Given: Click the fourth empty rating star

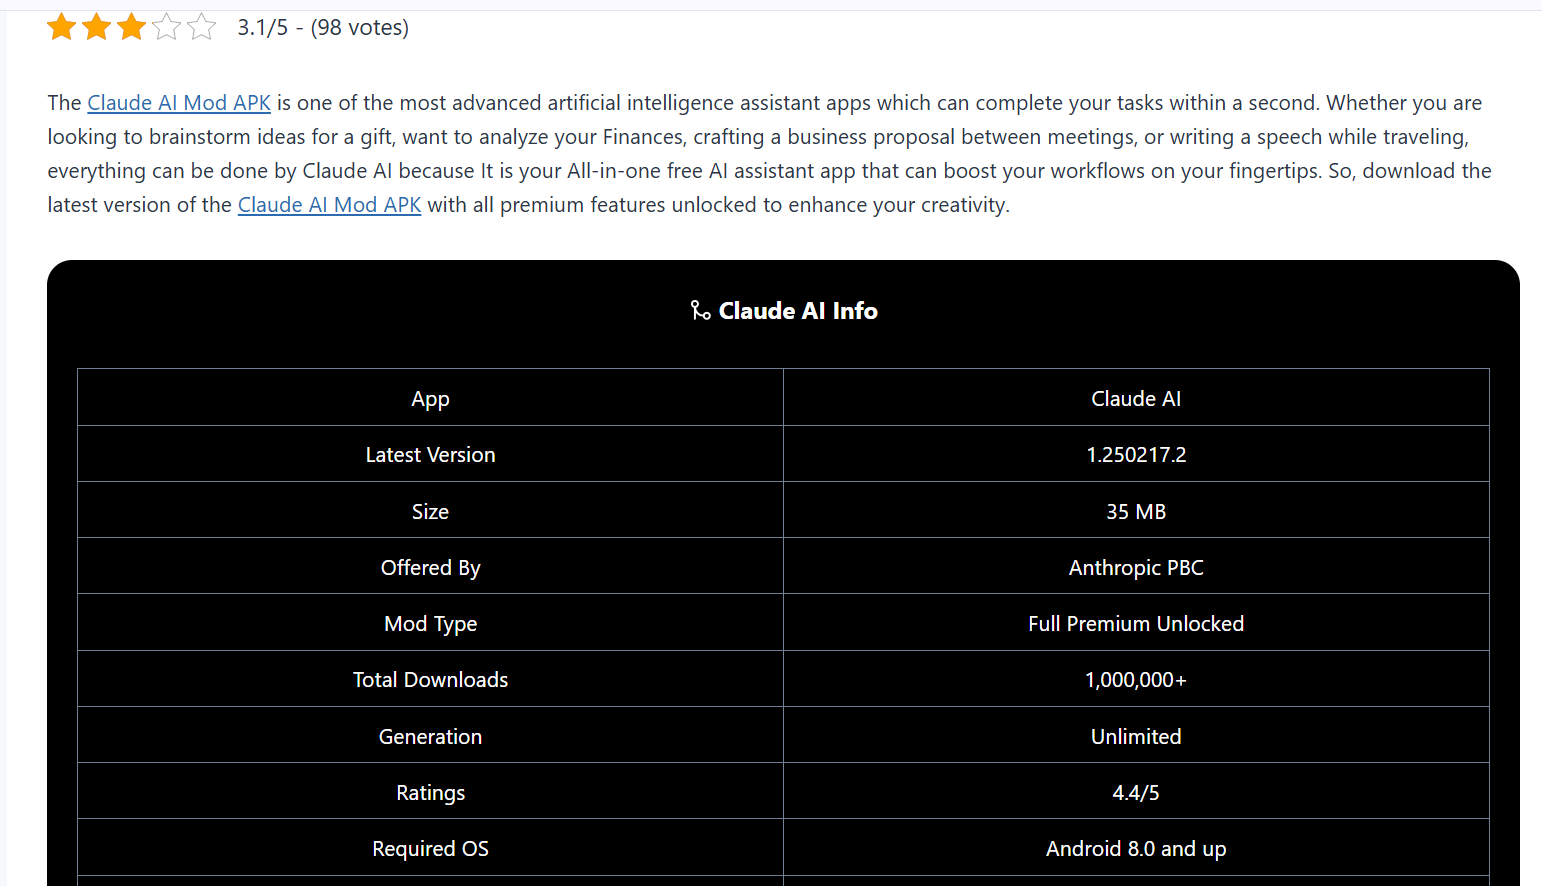Looking at the screenshot, I should pyautogui.click(x=167, y=27).
